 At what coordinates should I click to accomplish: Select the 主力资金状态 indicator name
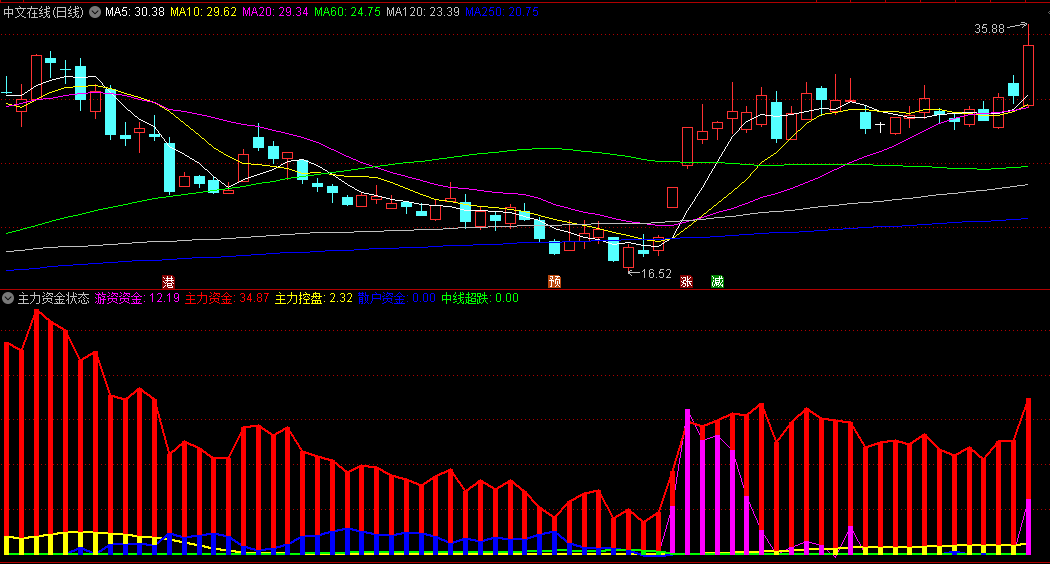pyautogui.click(x=53, y=298)
